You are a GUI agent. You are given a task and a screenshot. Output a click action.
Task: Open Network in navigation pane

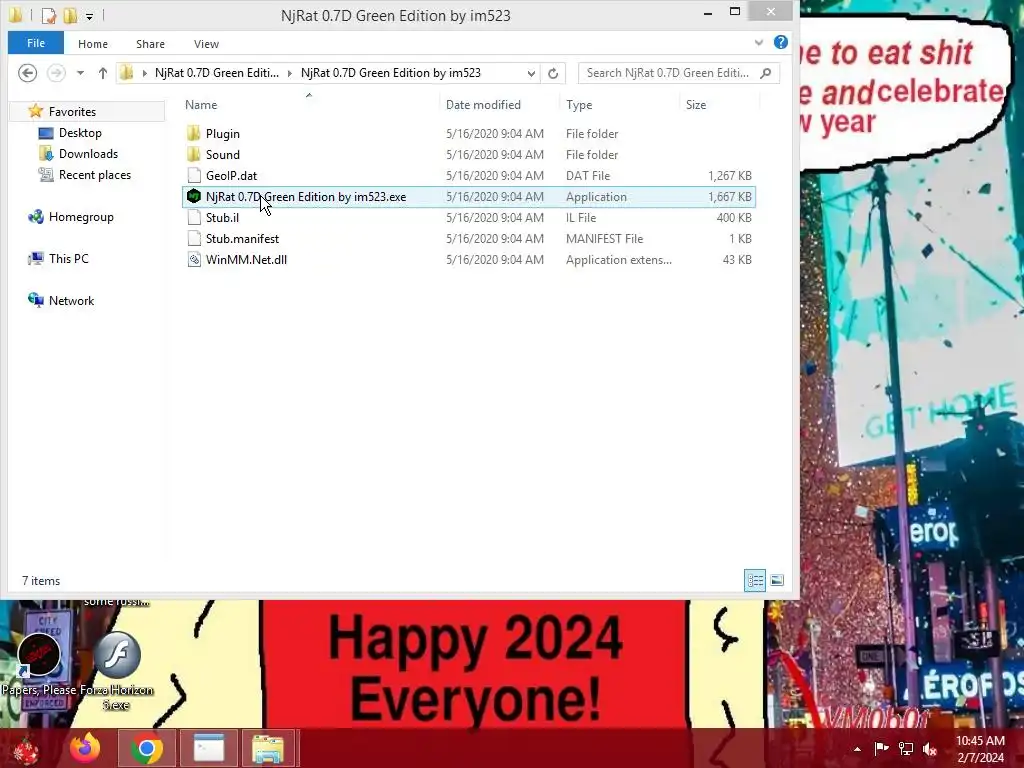click(x=71, y=300)
